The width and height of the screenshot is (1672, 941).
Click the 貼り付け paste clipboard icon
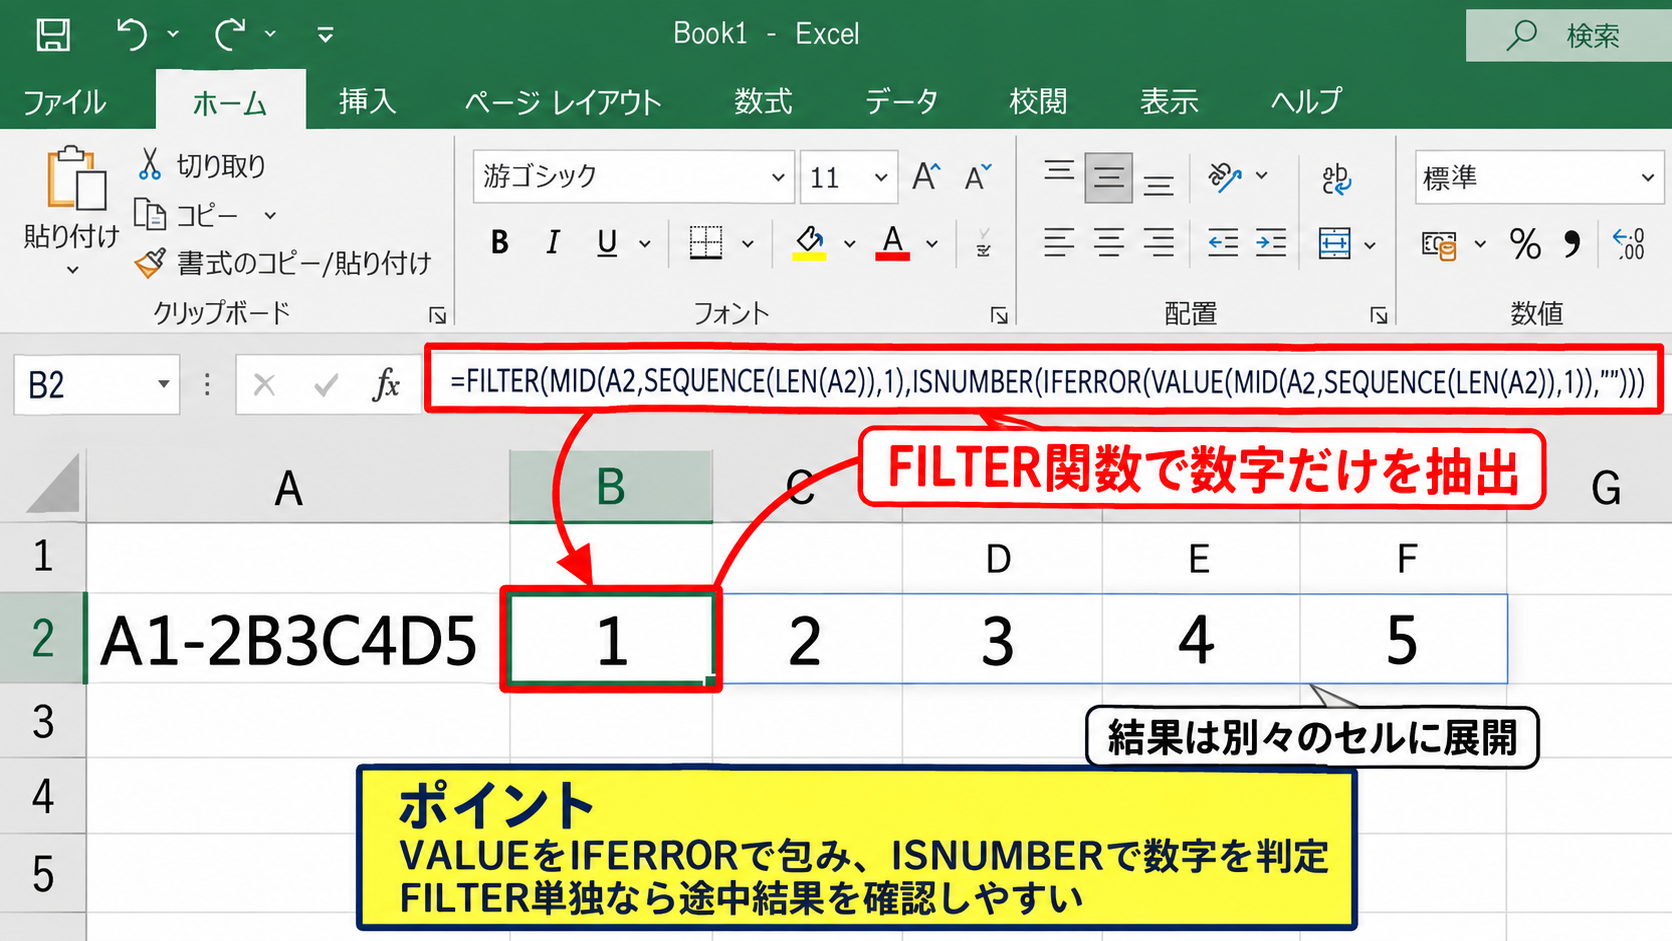tap(75, 179)
